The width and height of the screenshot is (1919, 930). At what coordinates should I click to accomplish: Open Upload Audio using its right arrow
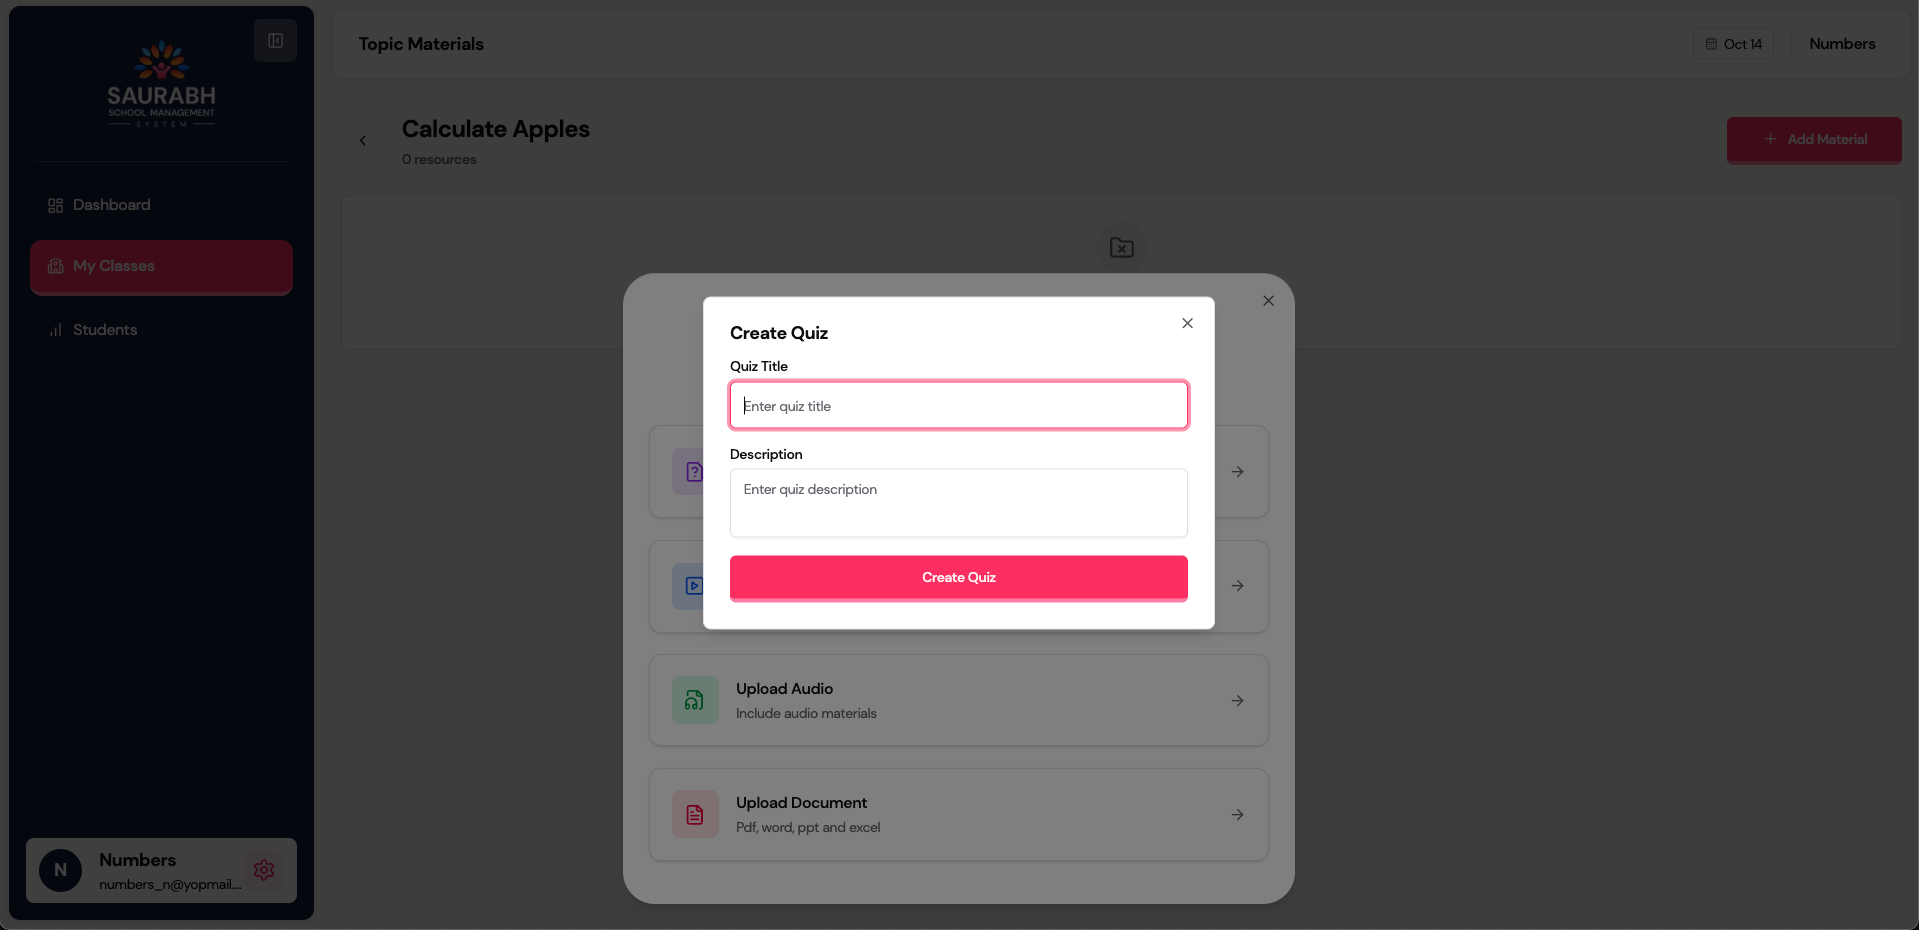pos(1237,701)
